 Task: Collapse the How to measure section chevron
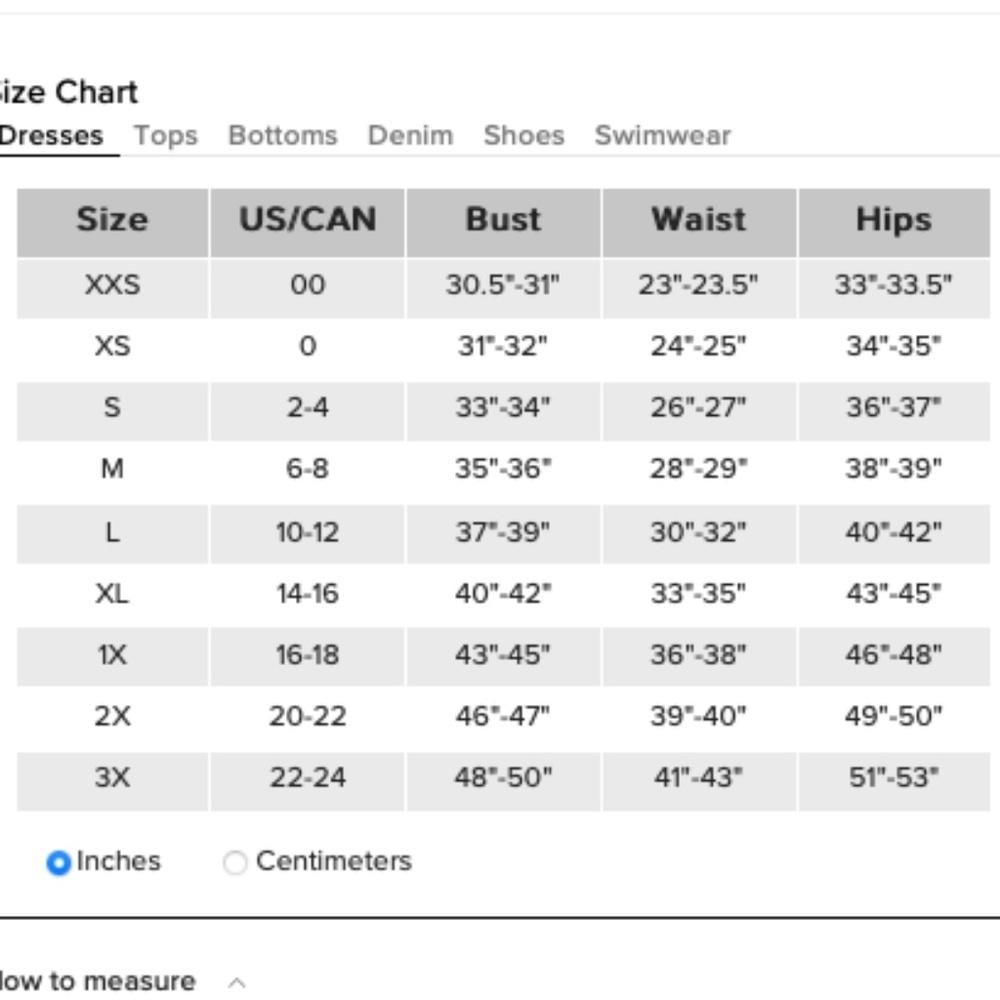[x=237, y=982]
